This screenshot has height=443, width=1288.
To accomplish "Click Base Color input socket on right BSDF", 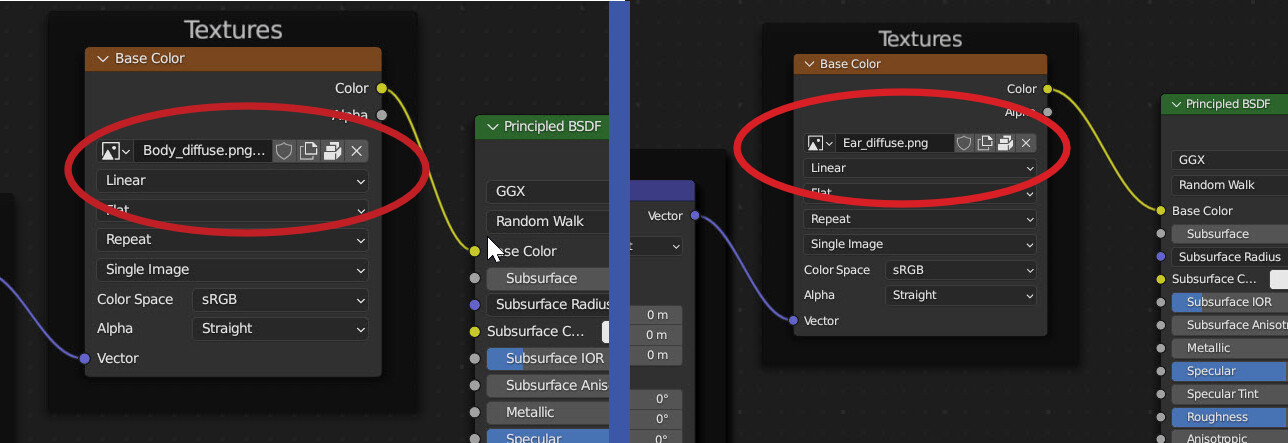I will coord(1161,211).
